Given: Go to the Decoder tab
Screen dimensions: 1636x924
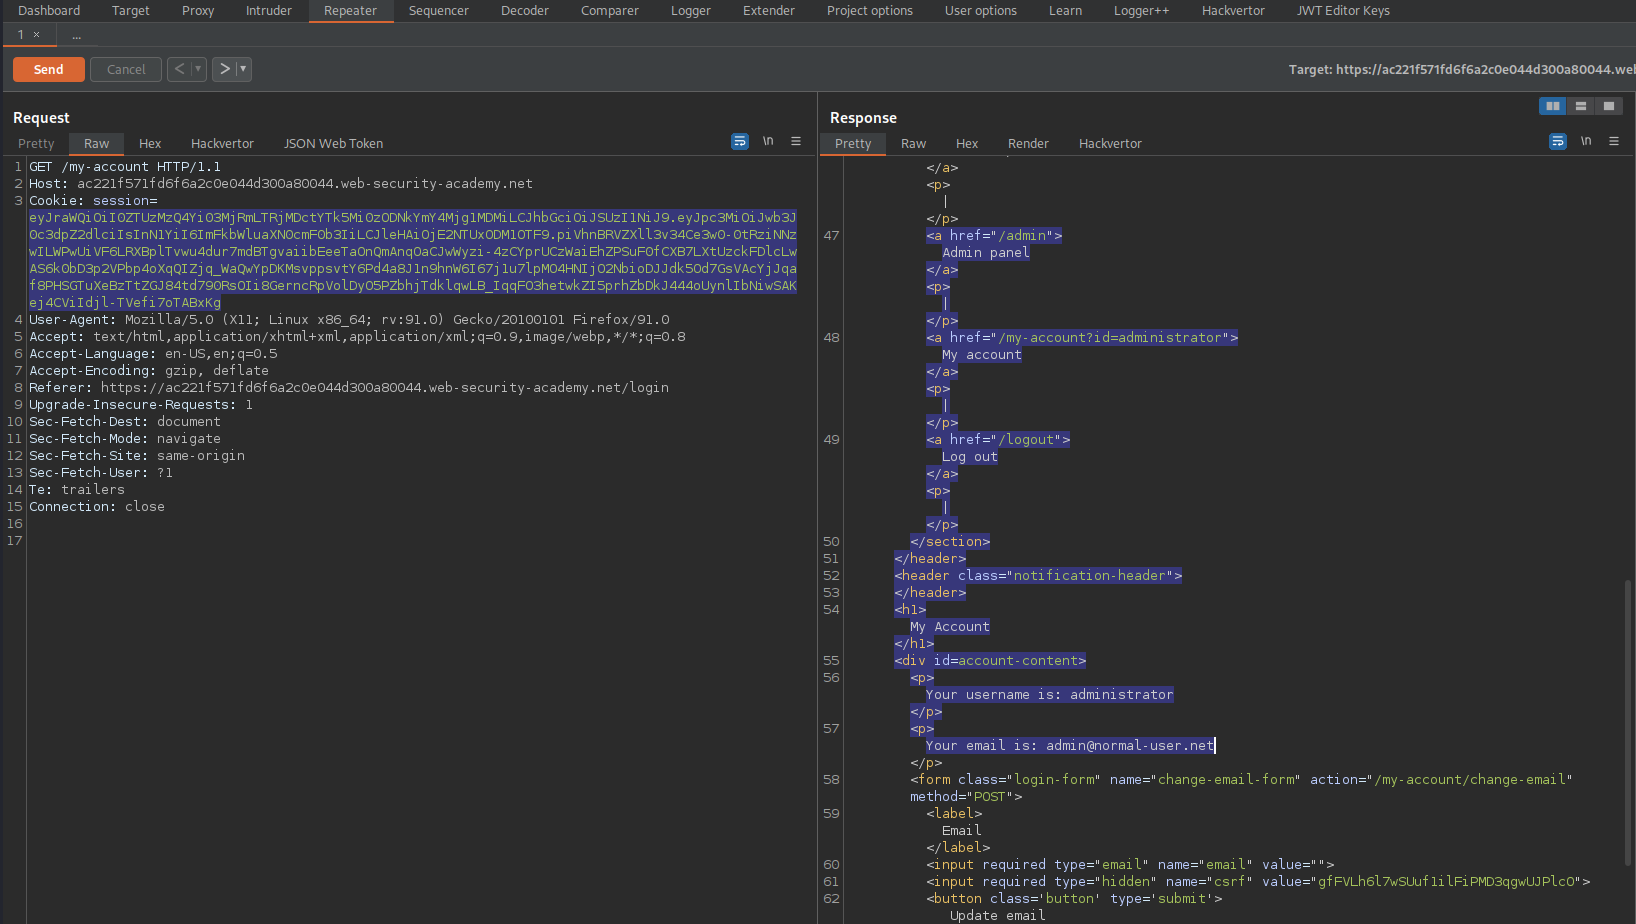Looking at the screenshot, I should (x=525, y=11).
